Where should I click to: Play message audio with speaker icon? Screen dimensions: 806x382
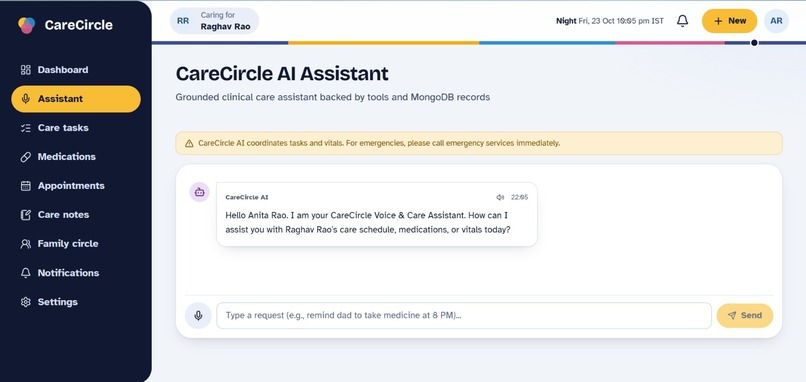[500, 197]
